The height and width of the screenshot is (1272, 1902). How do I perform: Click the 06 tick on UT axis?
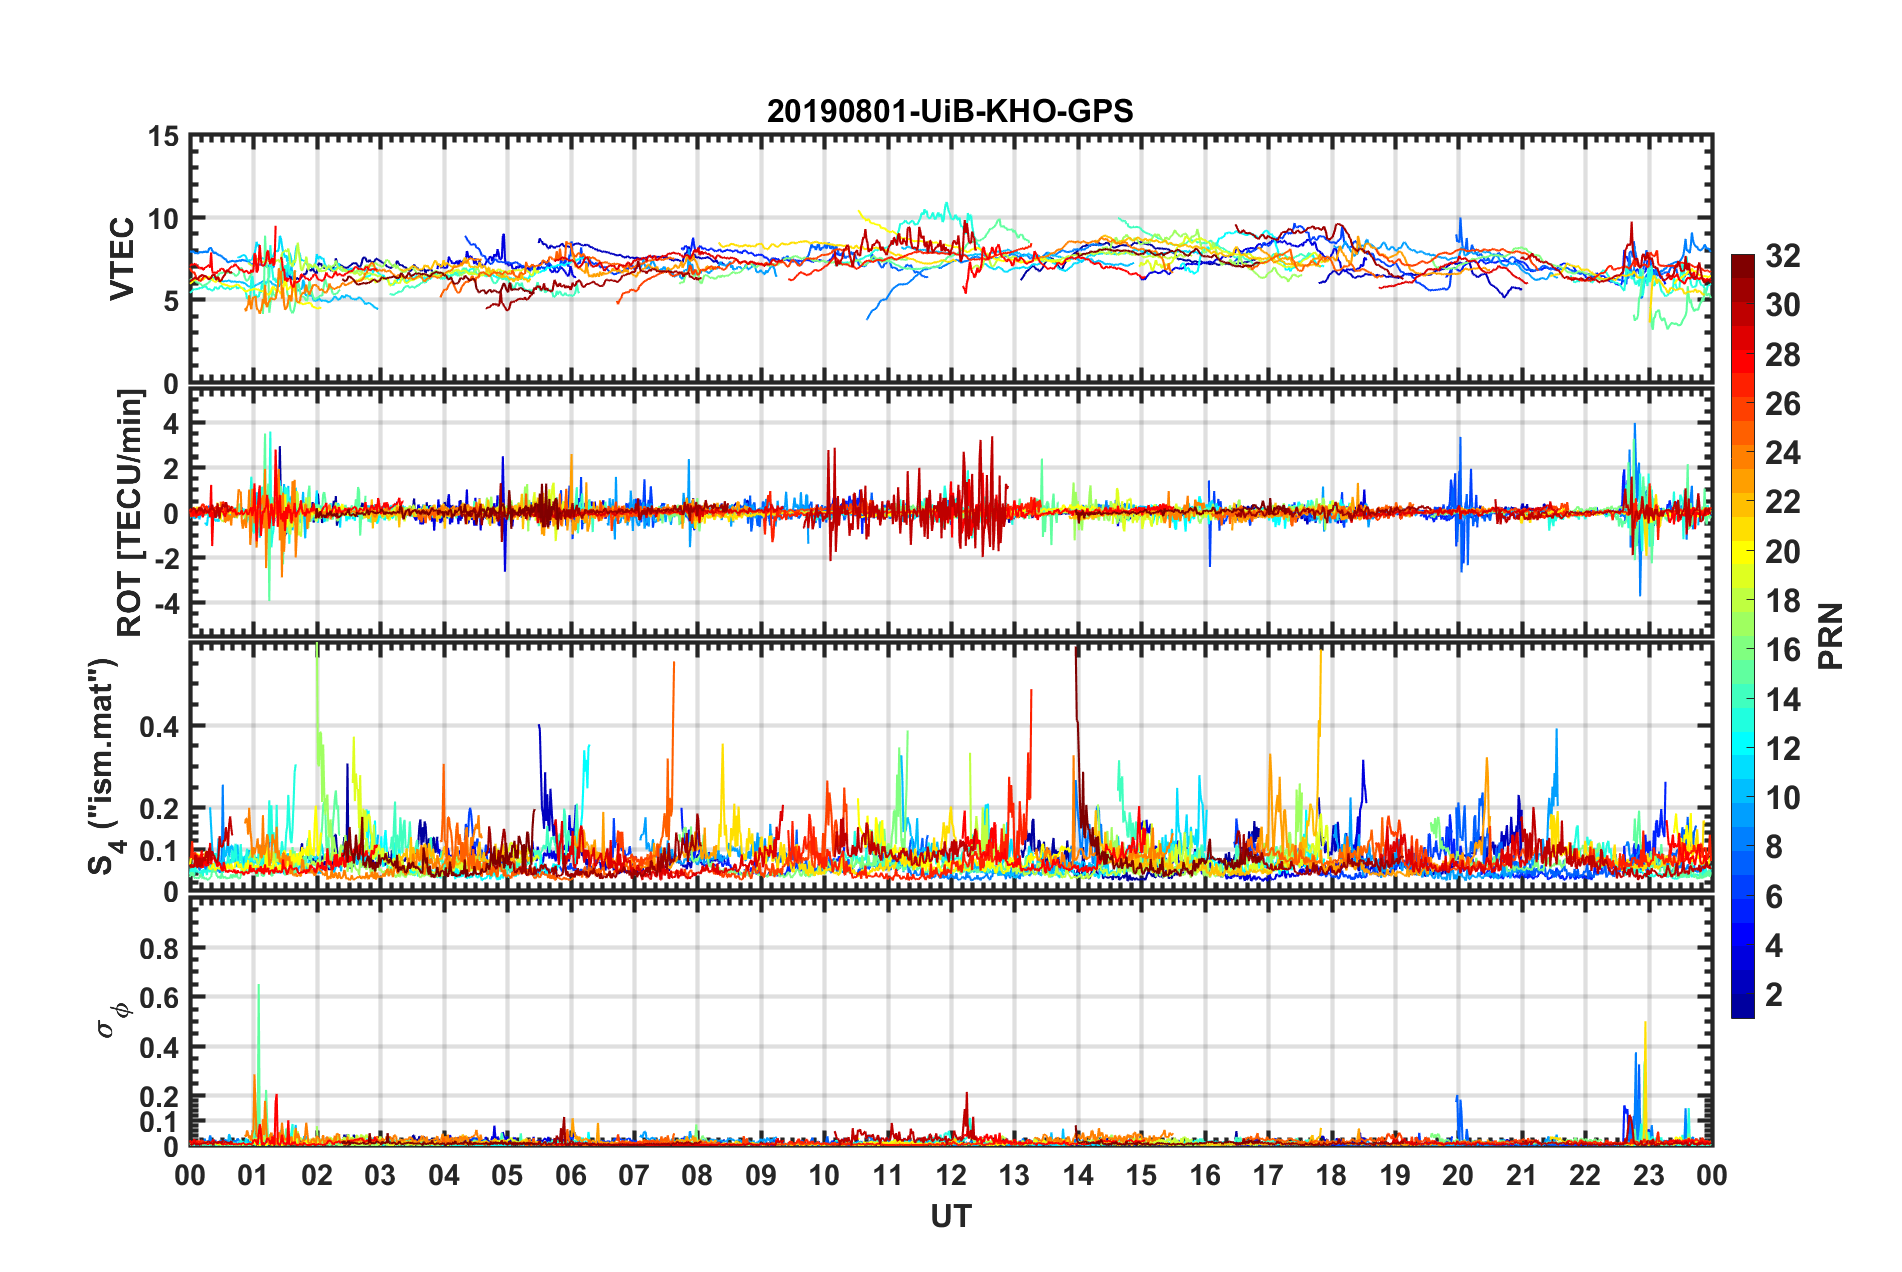570,1175
